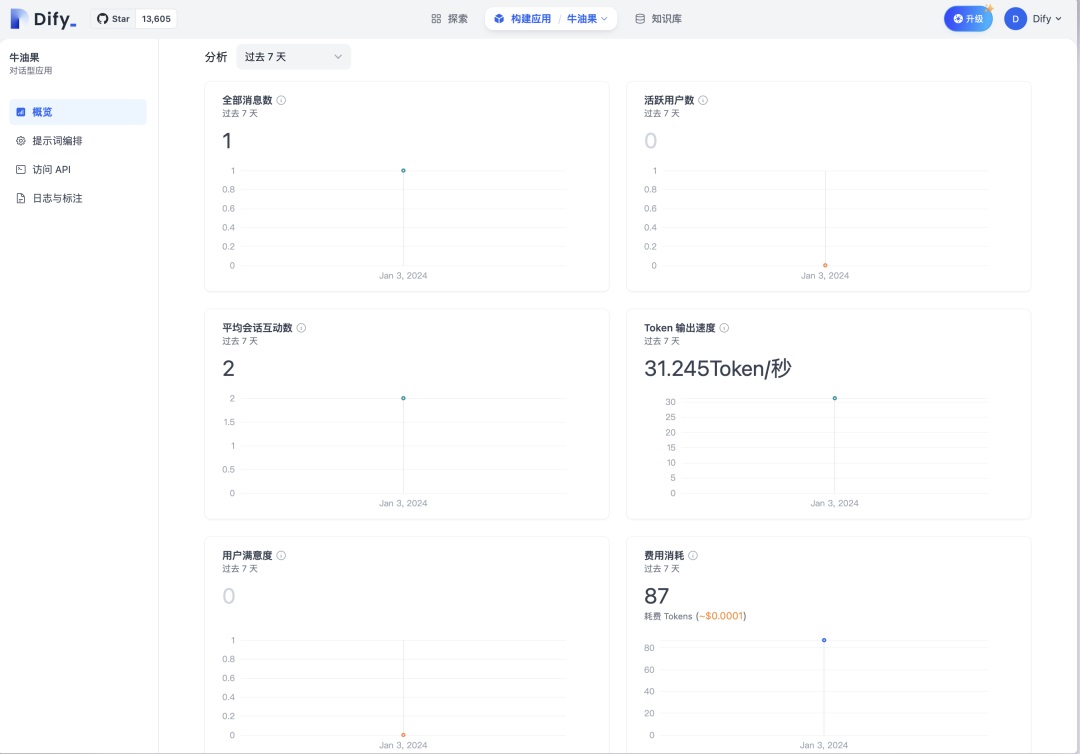The height and width of the screenshot is (754, 1080).
Task: Click the info tooltip beside 费用消耗
Action: click(x=692, y=555)
